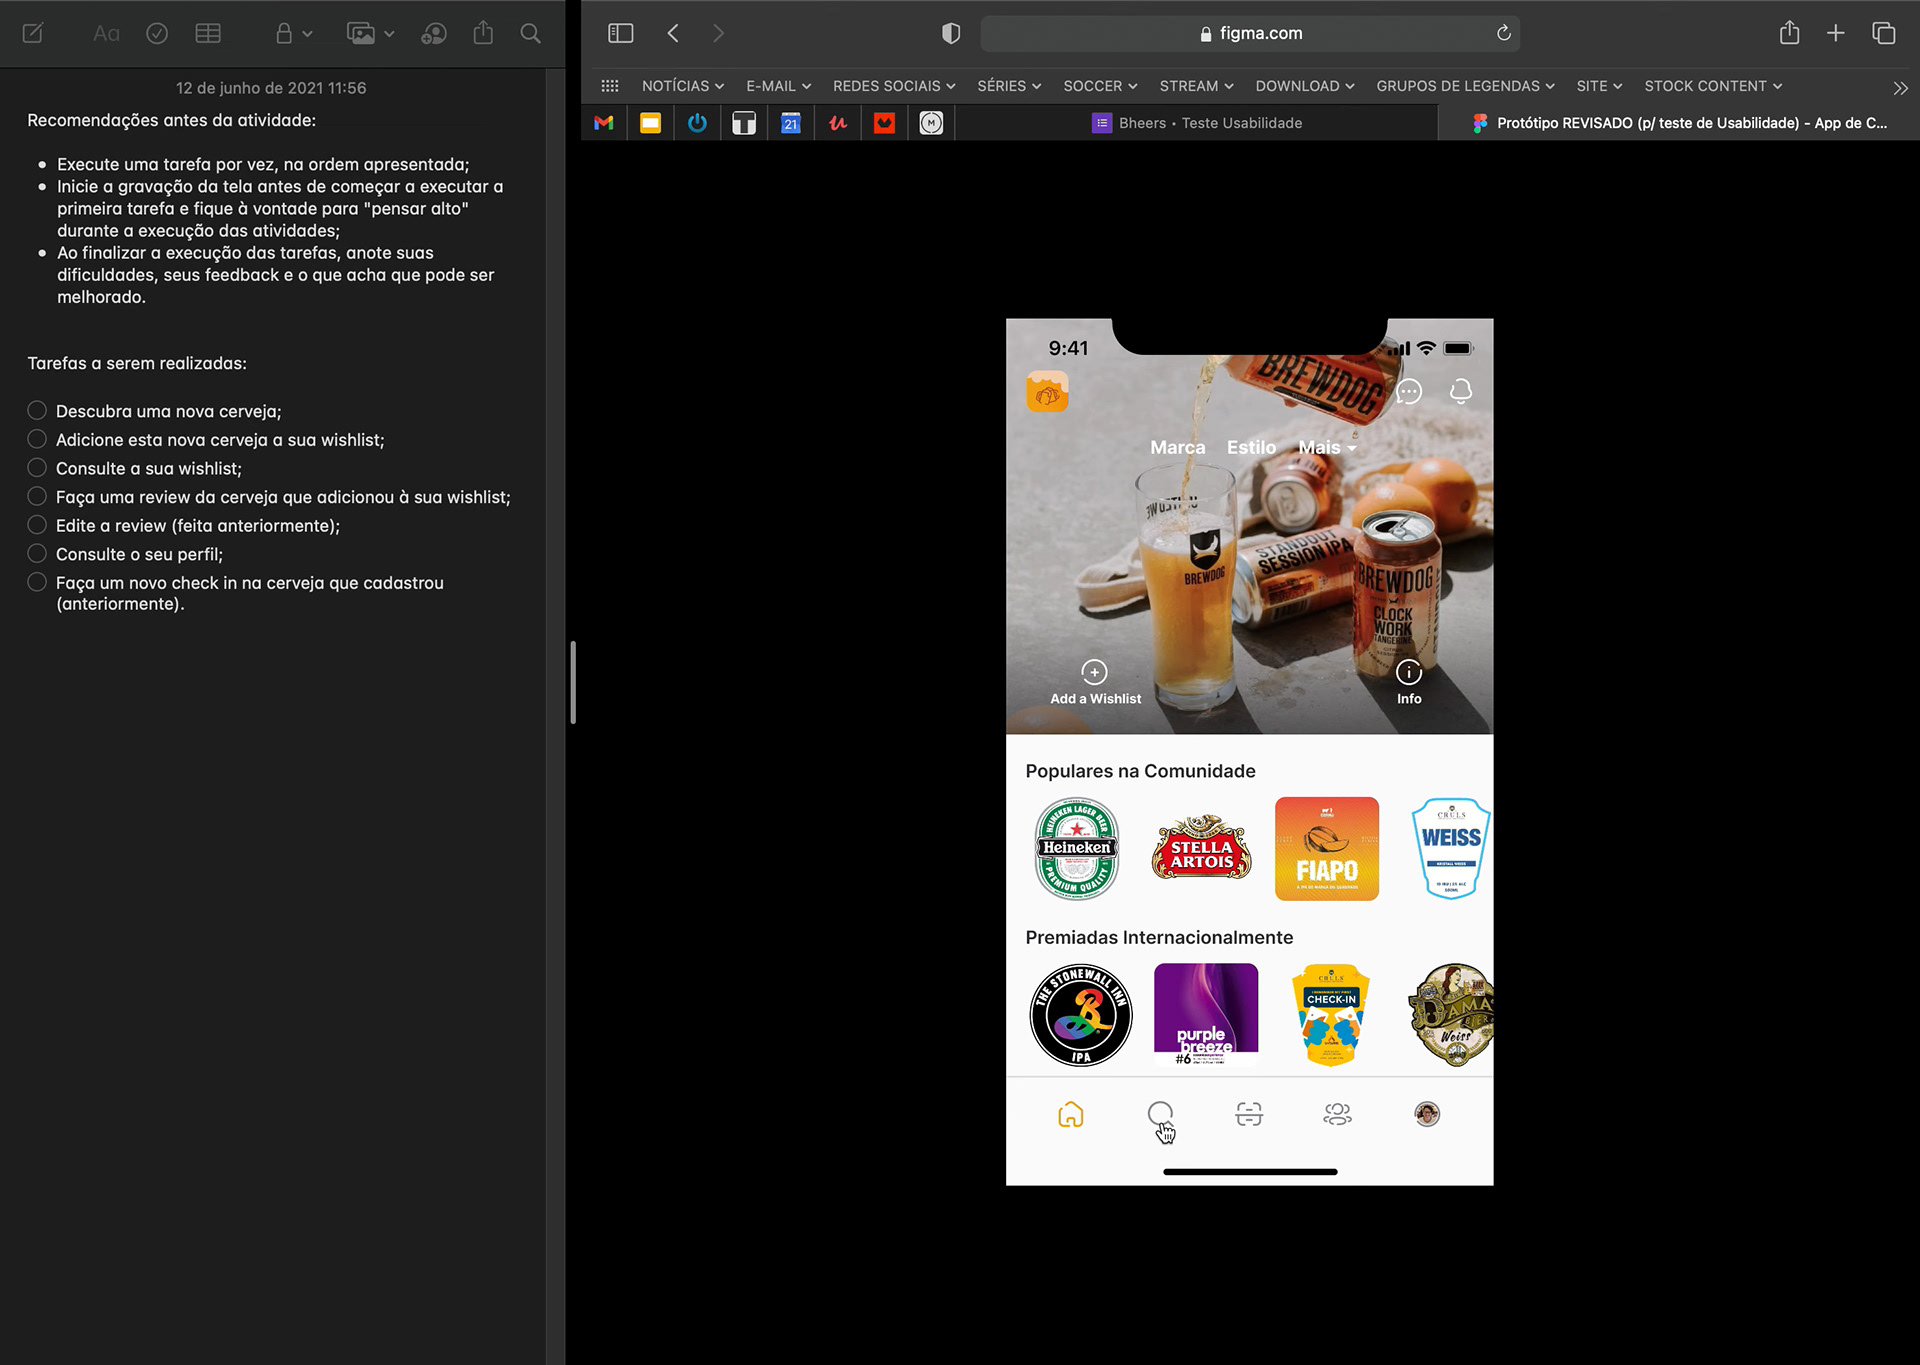Open STOCK CONTENT bookmarks folder
This screenshot has width=1920, height=1365.
pos(1713,86)
